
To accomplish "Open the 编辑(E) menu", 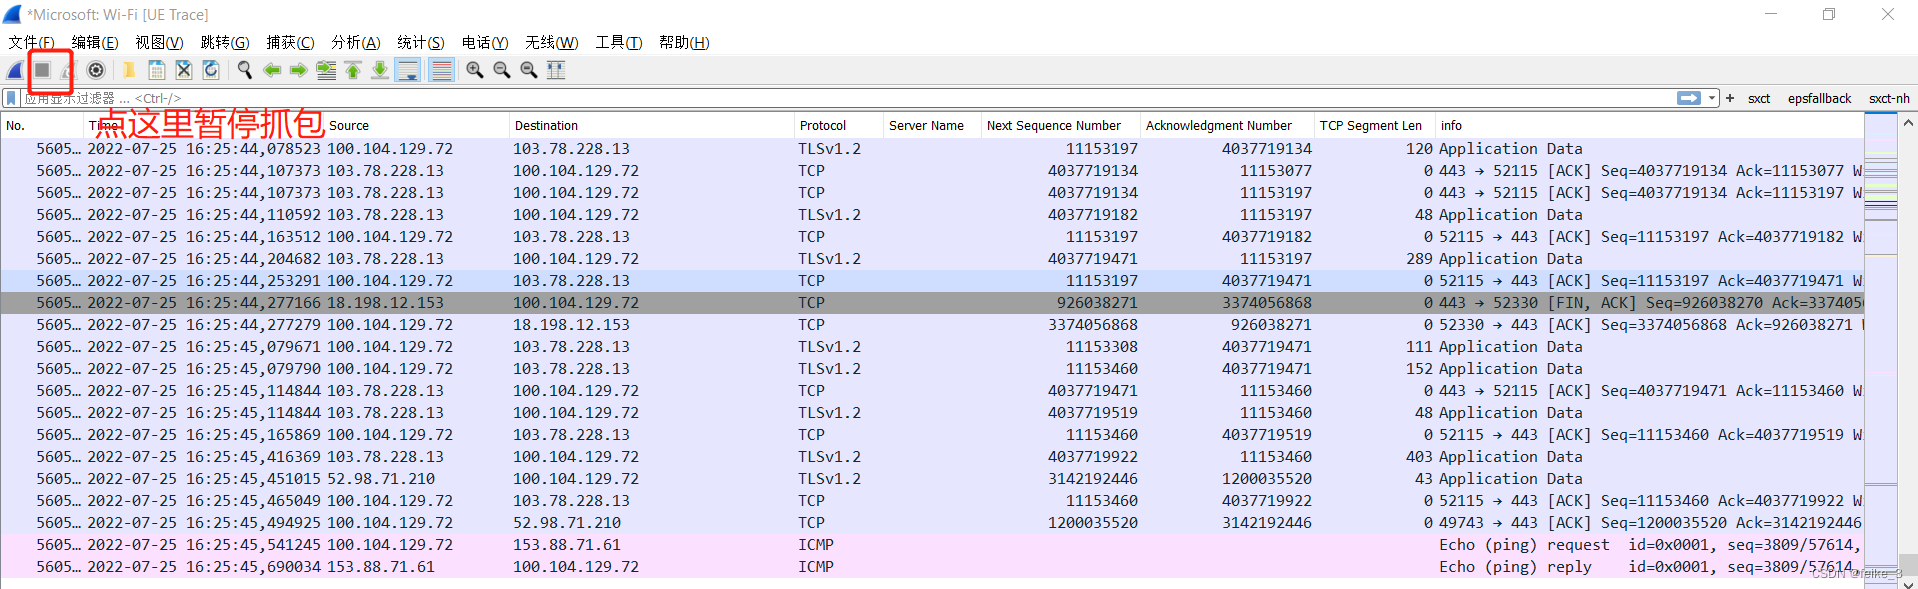I will click(x=95, y=42).
